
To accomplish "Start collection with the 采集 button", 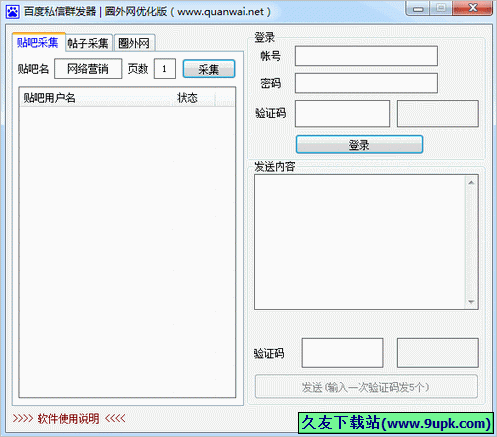I will (209, 69).
